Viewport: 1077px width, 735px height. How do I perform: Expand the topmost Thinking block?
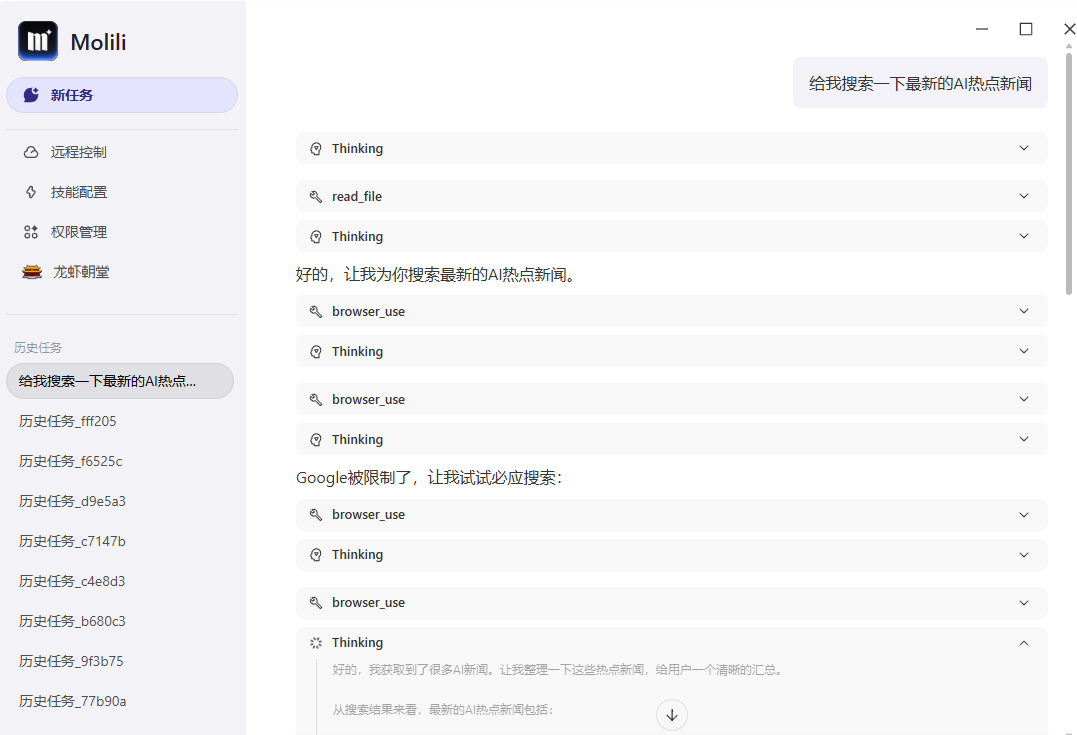pos(1023,148)
